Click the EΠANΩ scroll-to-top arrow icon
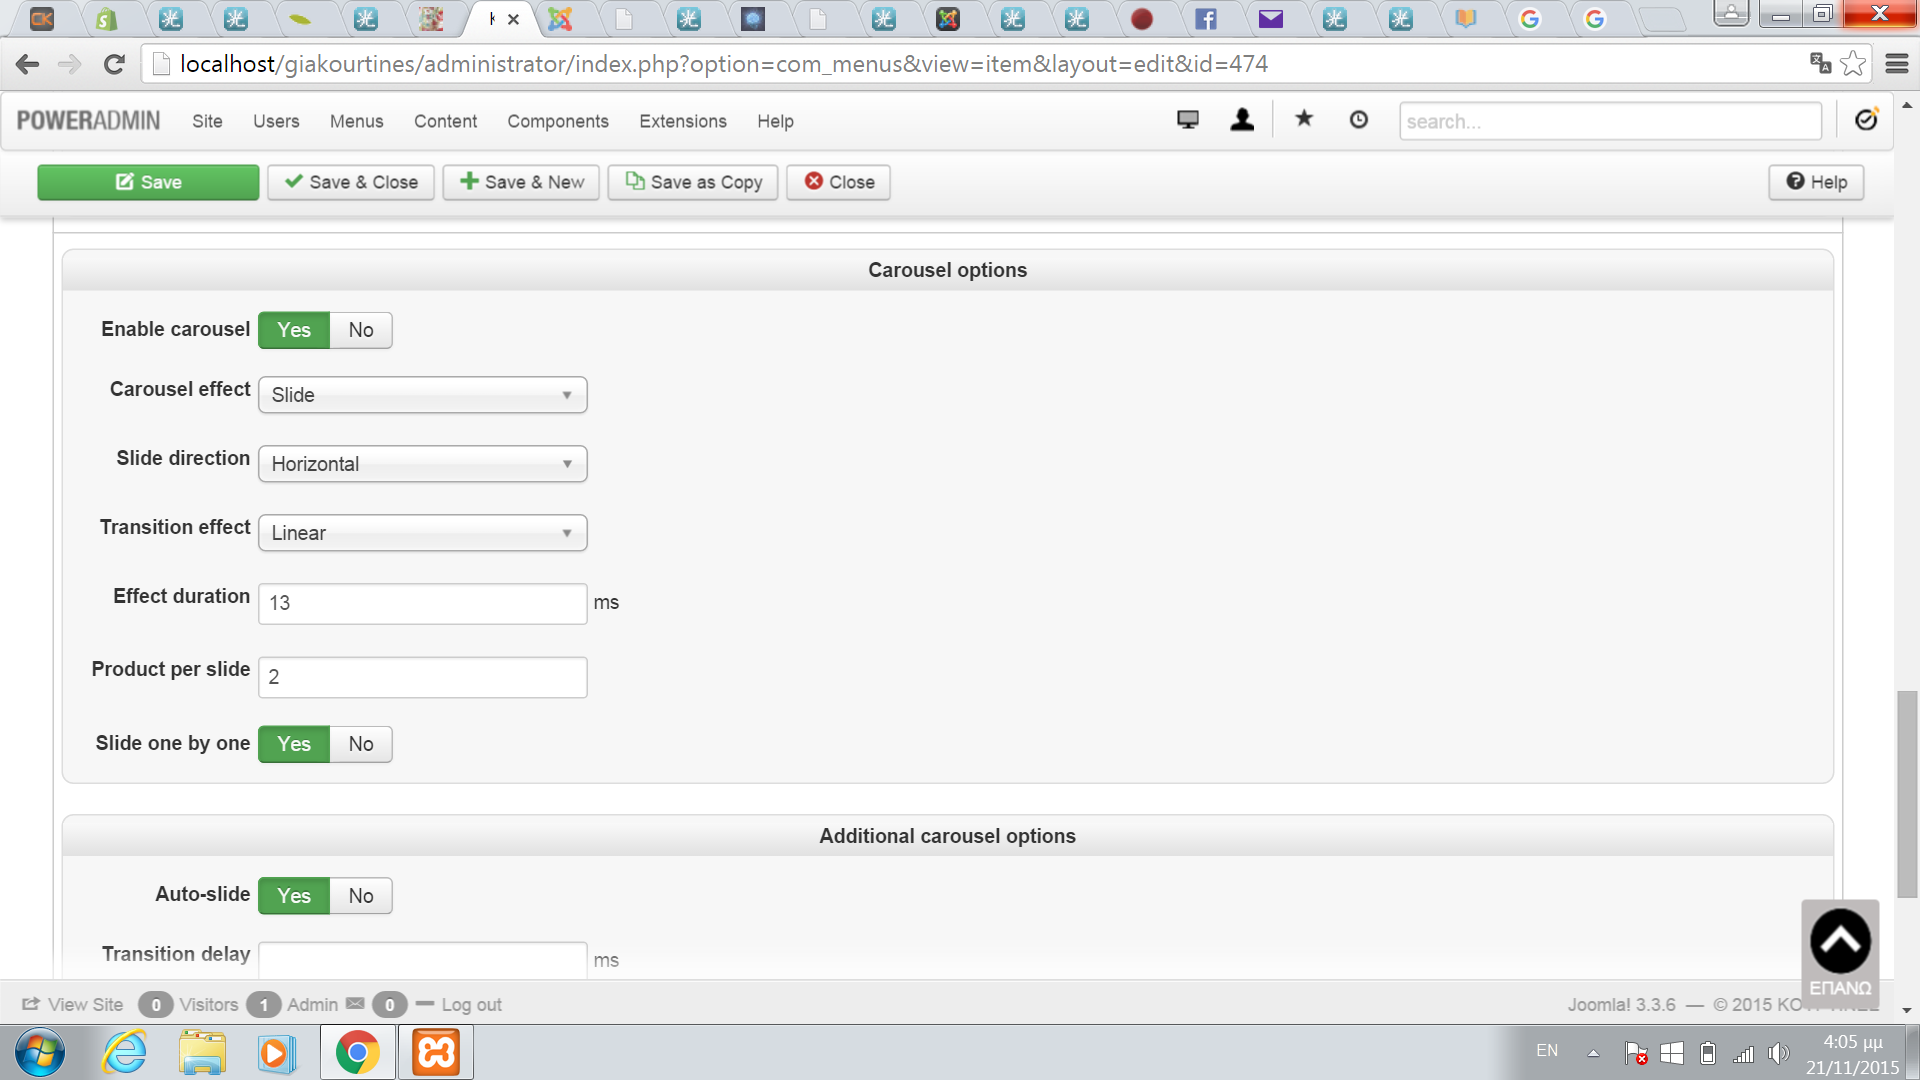 (1840, 941)
